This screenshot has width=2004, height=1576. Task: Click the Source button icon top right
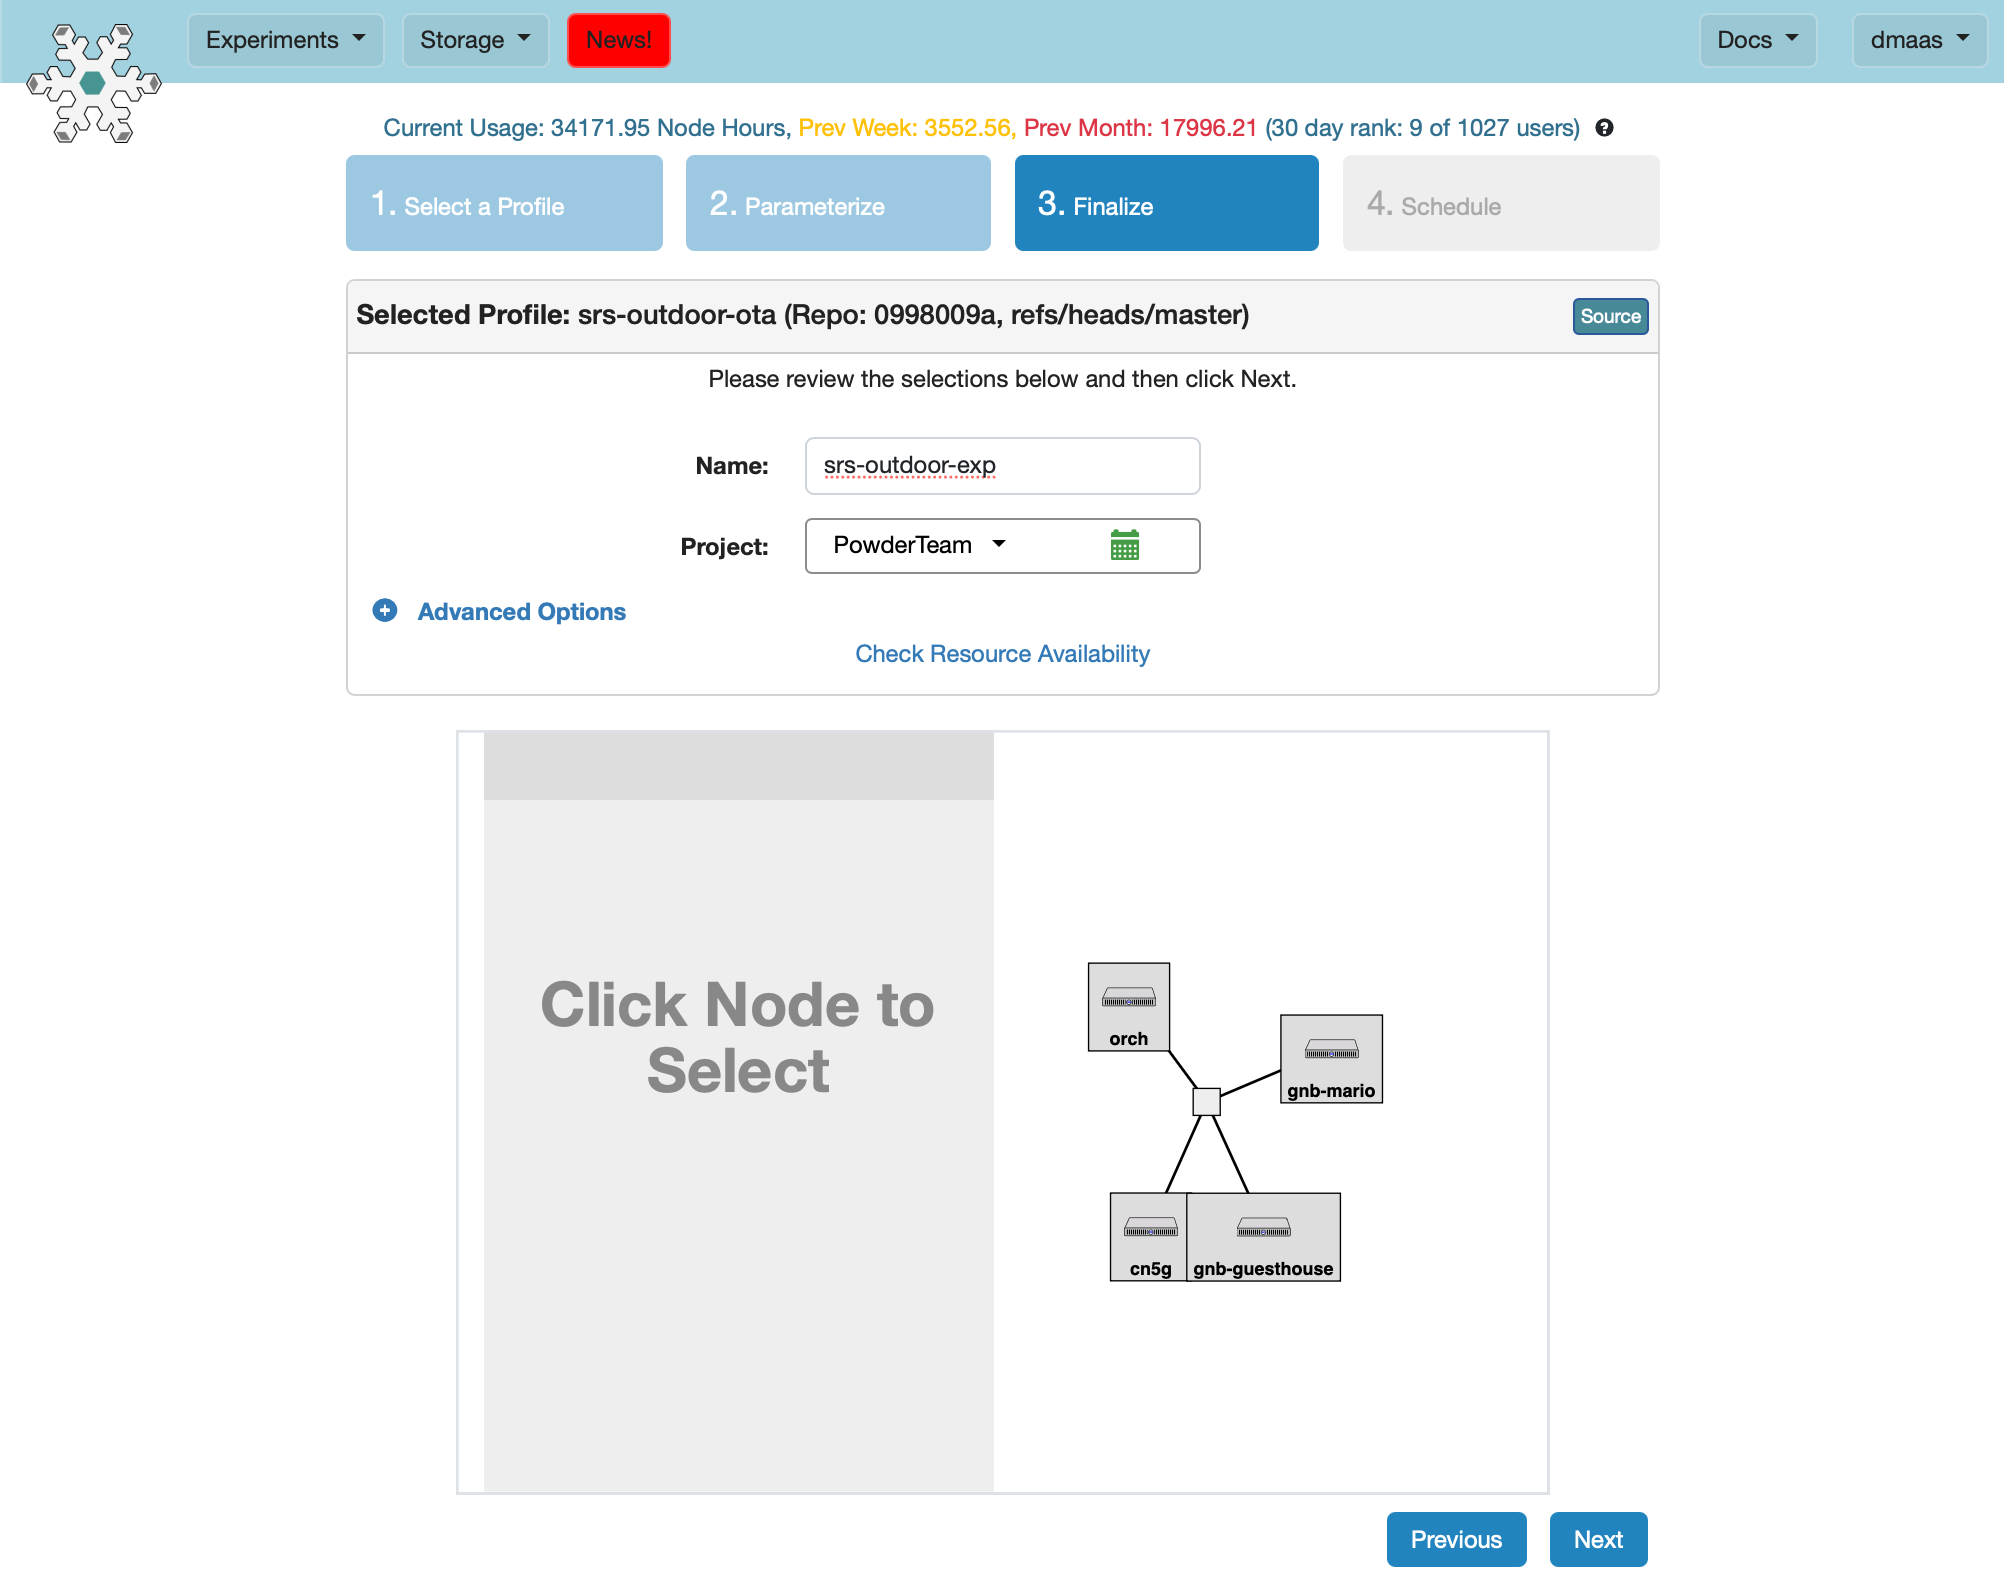1610,316
